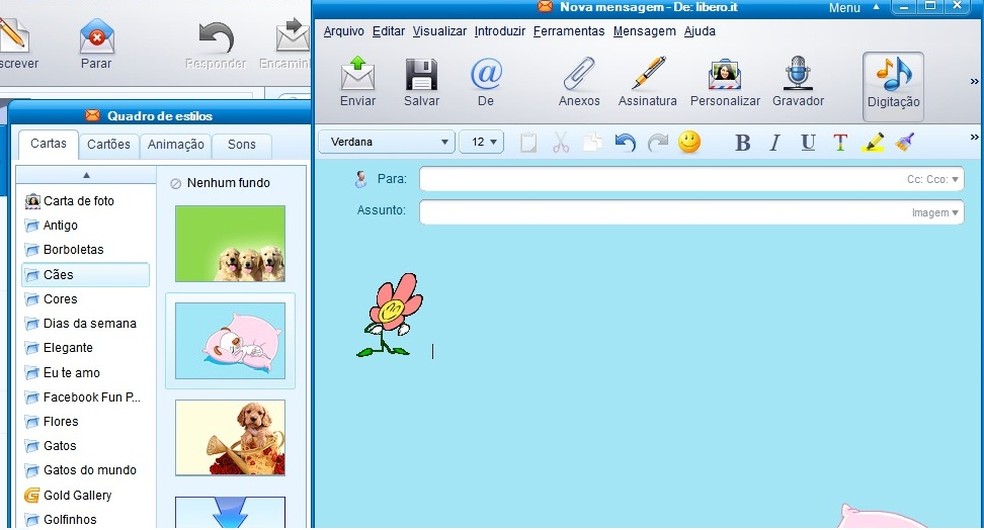Click Responder in the main window toolbar
The height and width of the screenshot is (530, 984).
point(216,44)
